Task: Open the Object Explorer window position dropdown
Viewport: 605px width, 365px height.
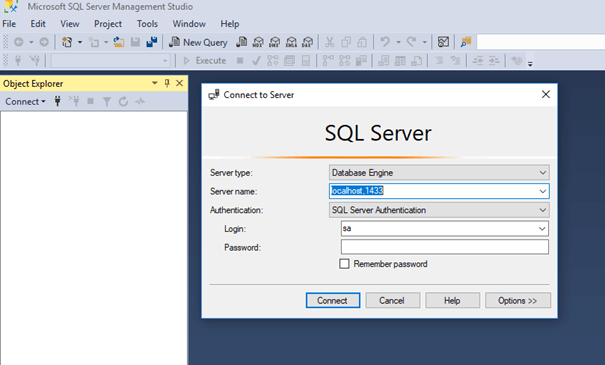Action: tap(155, 83)
